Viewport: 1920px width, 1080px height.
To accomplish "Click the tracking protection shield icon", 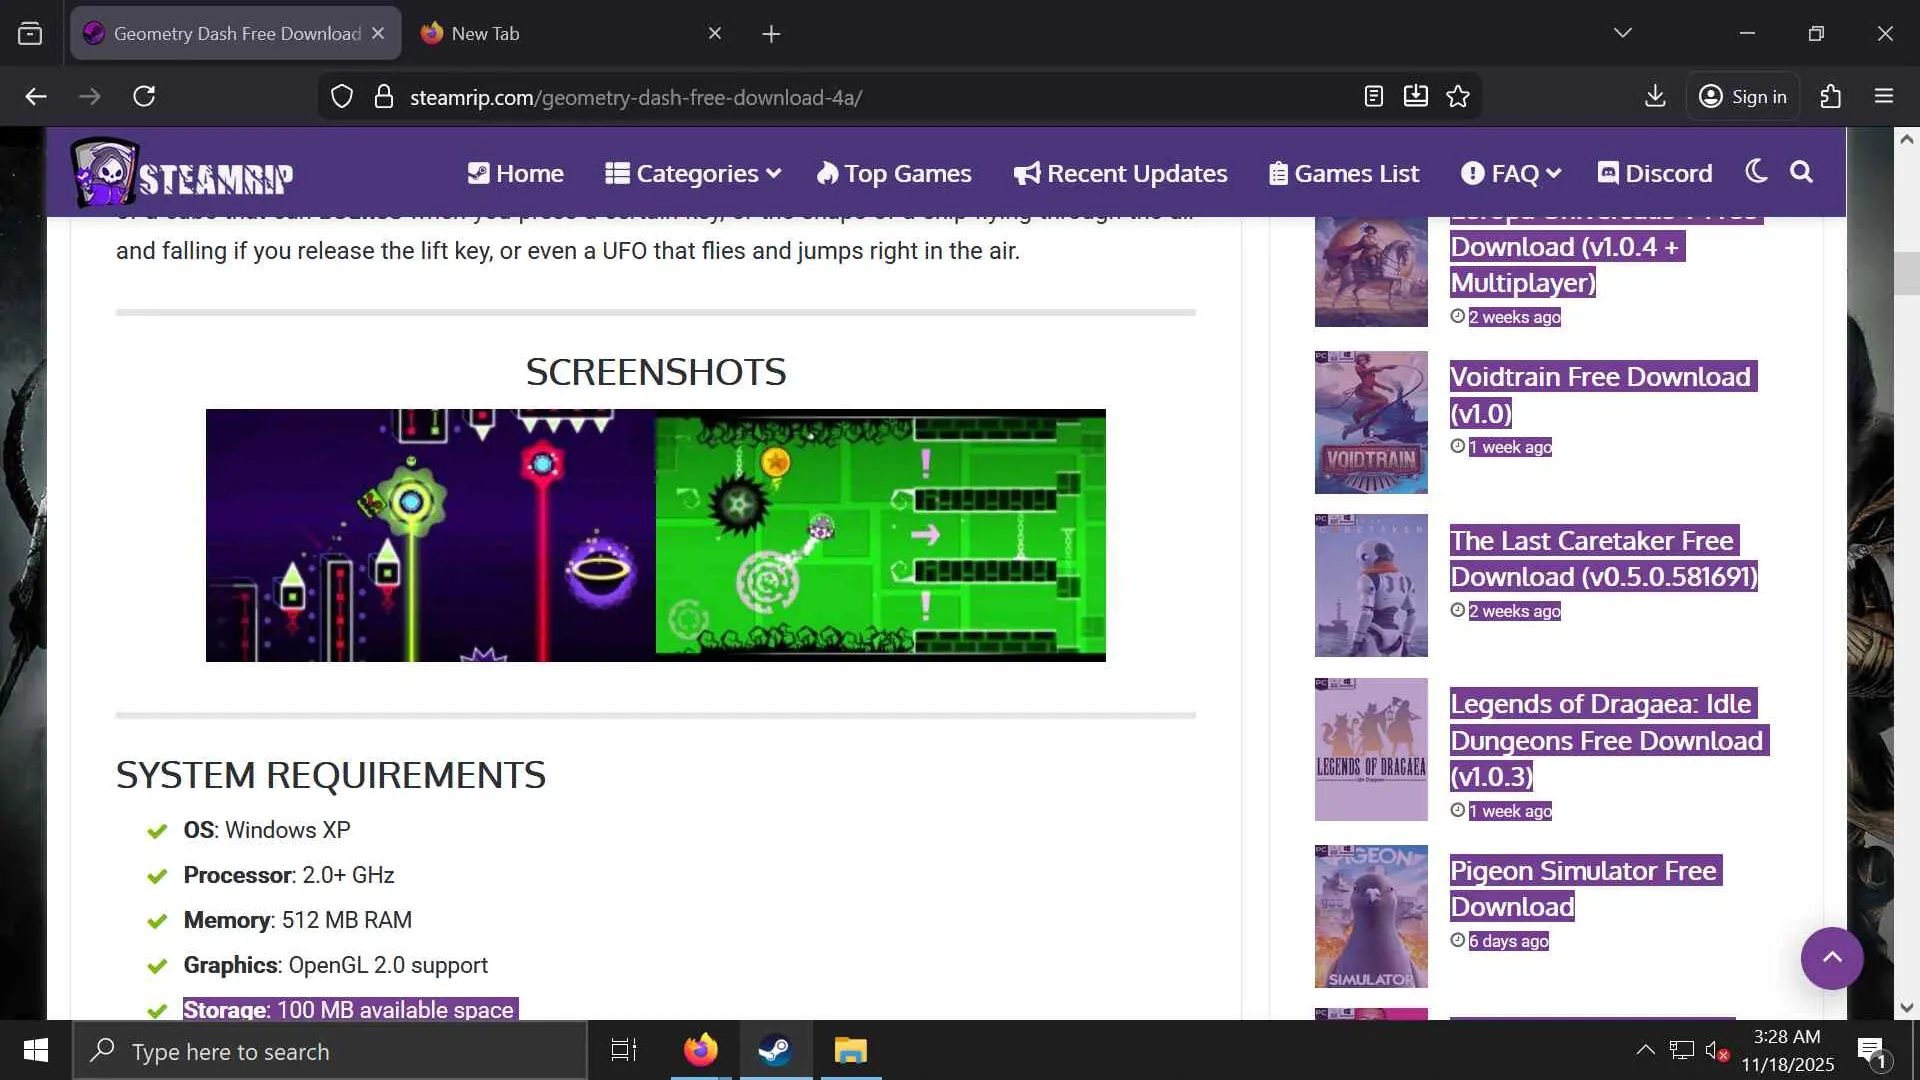I will pyautogui.click(x=342, y=96).
